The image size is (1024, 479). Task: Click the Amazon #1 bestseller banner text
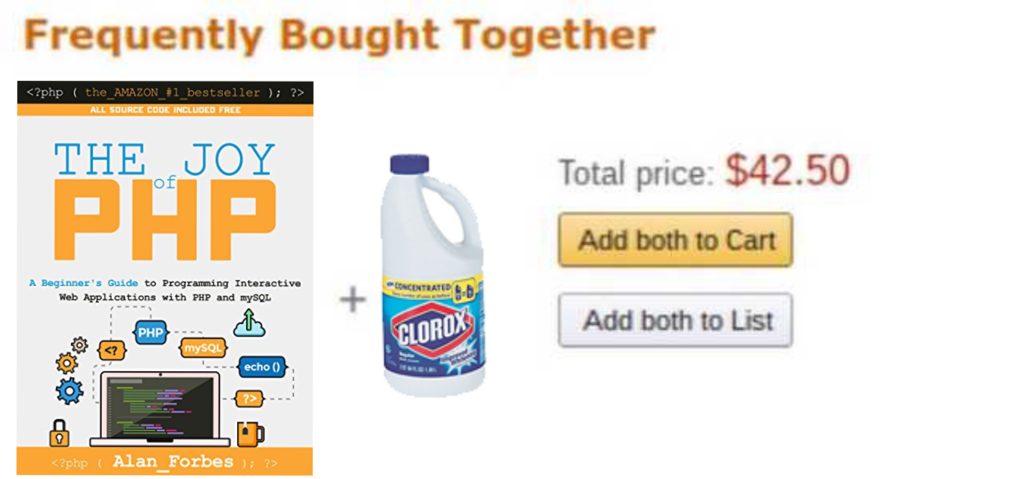[165, 92]
